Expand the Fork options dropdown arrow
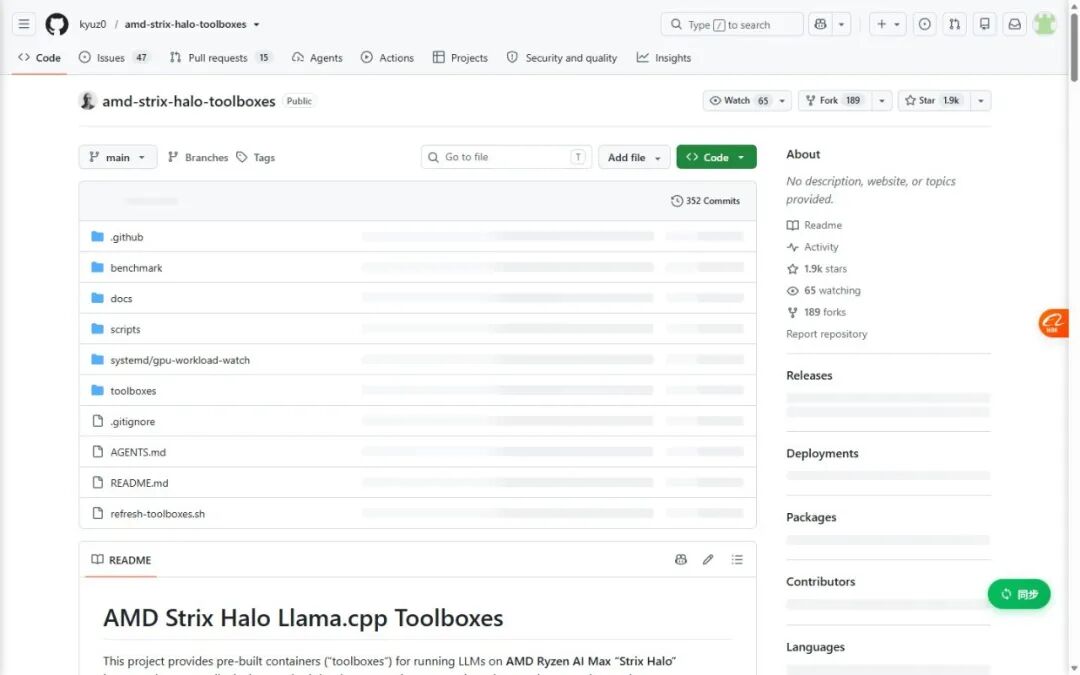This screenshot has height=675, width=1080. click(882, 101)
